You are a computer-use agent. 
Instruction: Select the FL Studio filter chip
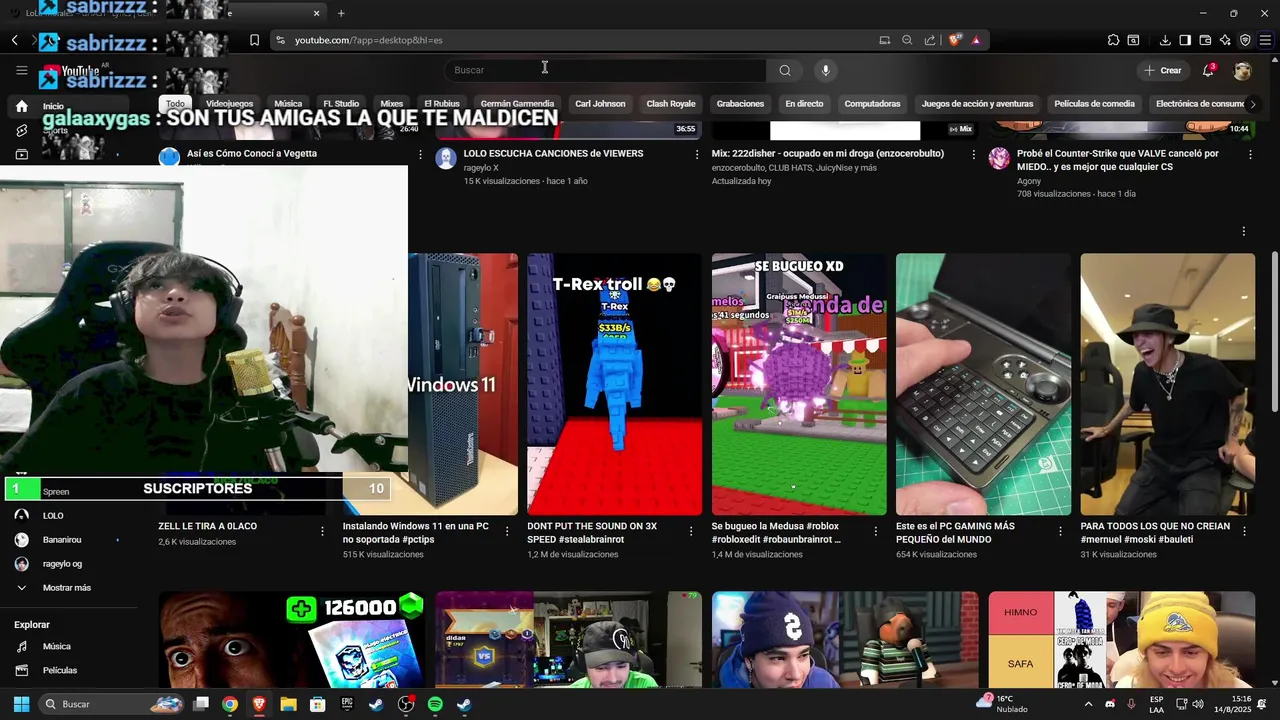click(341, 104)
